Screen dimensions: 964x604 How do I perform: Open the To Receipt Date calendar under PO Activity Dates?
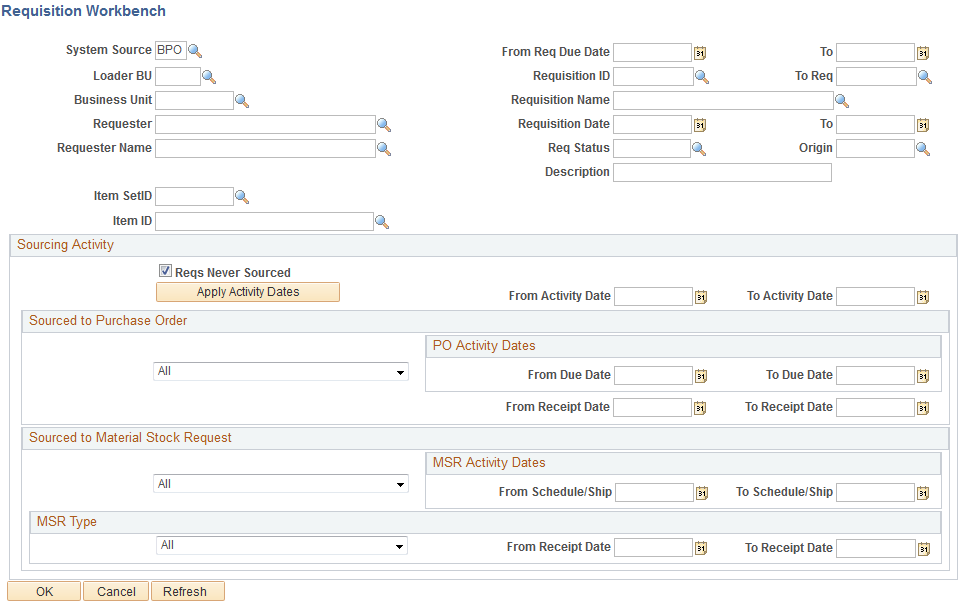click(x=921, y=406)
